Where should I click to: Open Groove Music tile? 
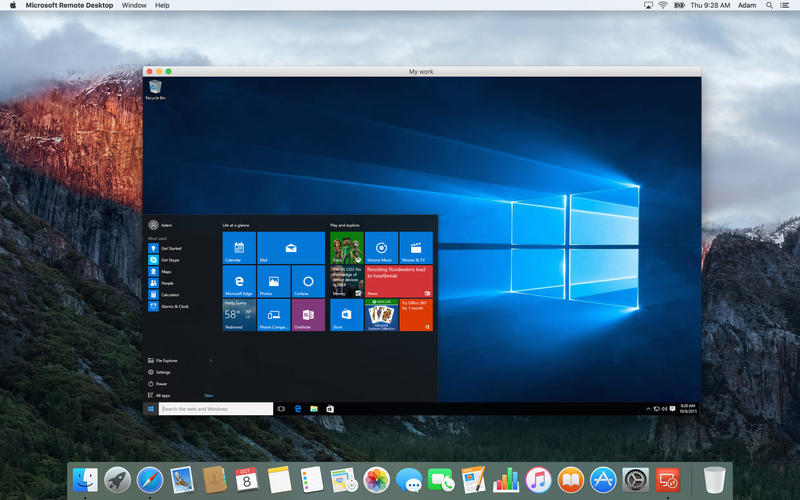pyautogui.click(x=381, y=247)
